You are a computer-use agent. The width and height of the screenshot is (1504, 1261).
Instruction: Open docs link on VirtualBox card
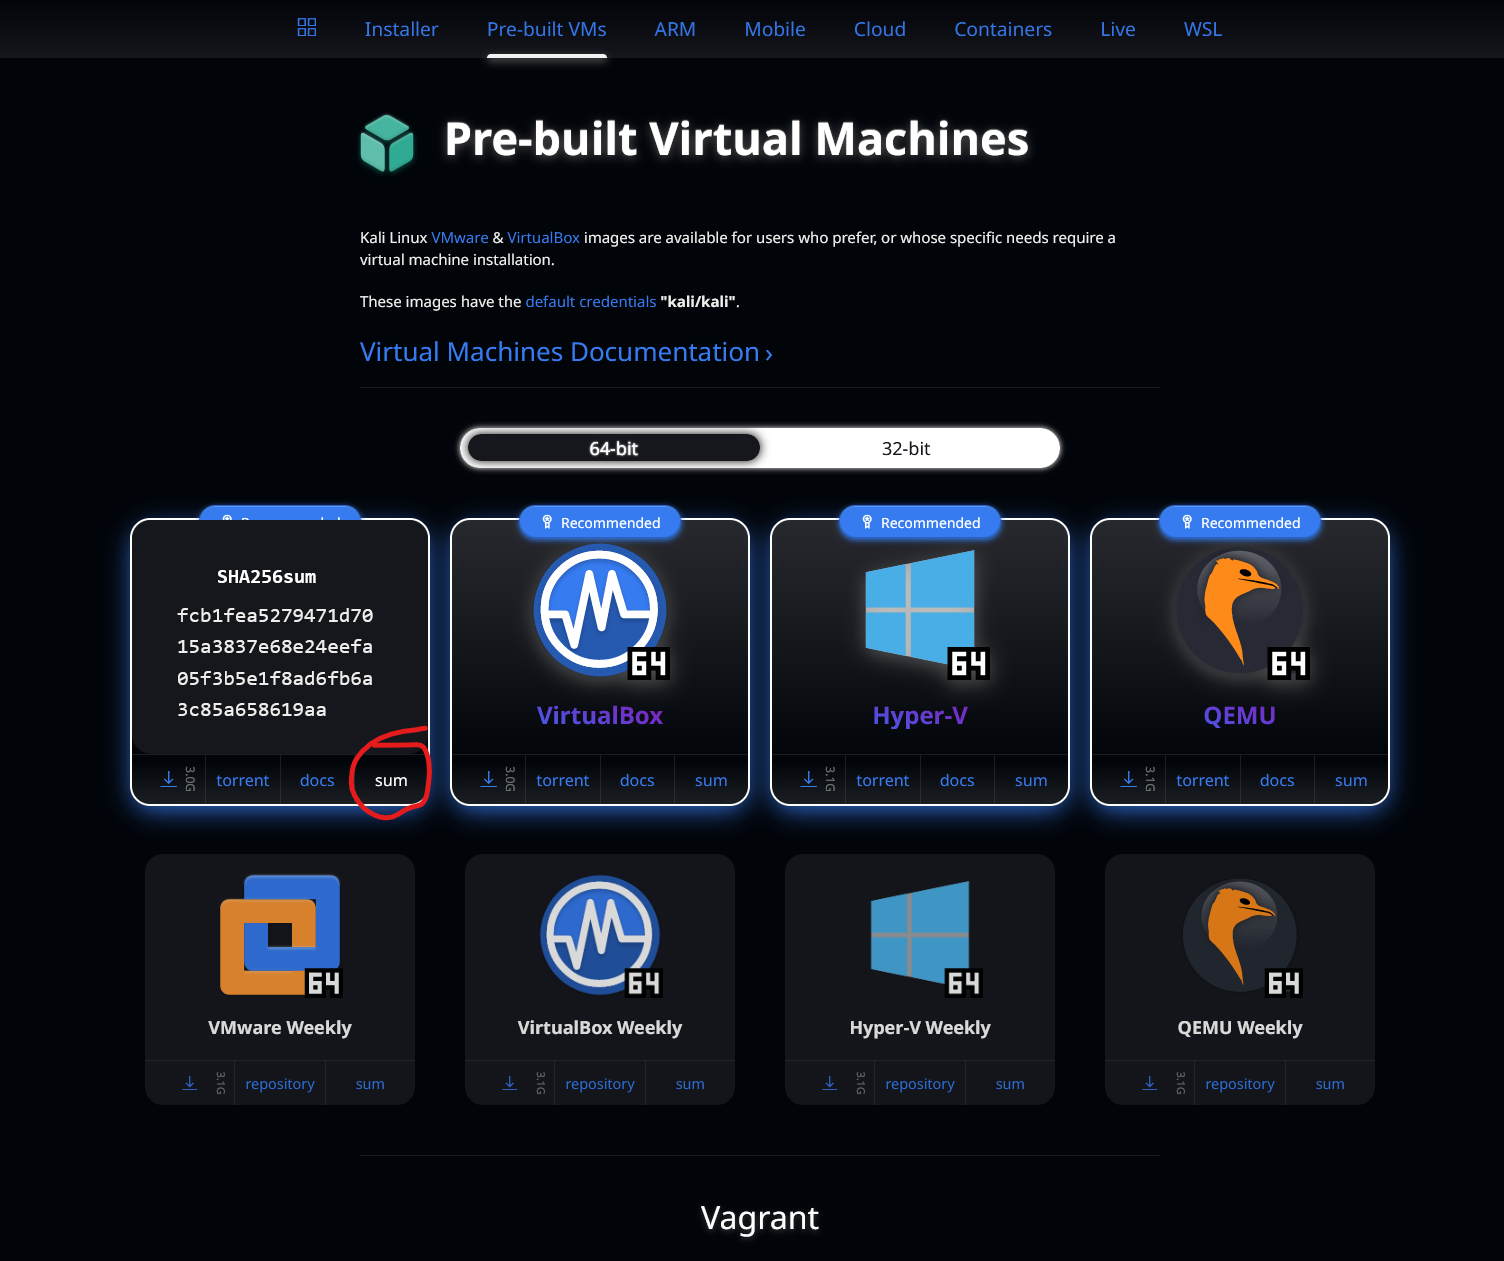tap(637, 780)
